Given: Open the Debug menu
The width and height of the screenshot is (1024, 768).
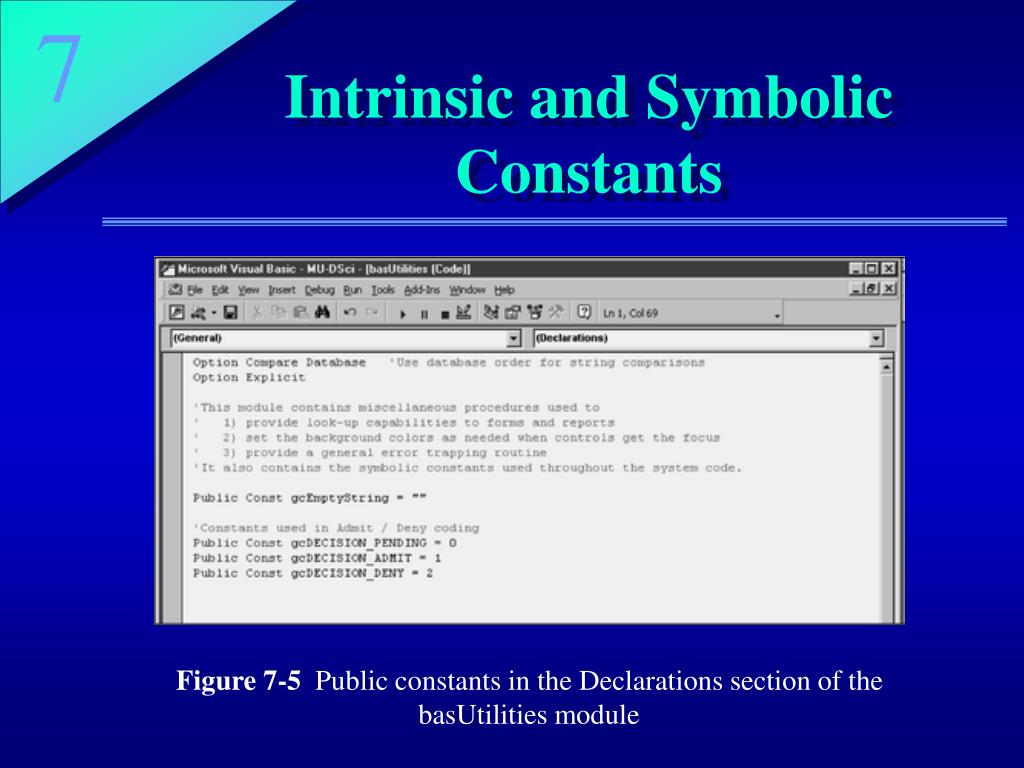Looking at the screenshot, I should [319, 290].
